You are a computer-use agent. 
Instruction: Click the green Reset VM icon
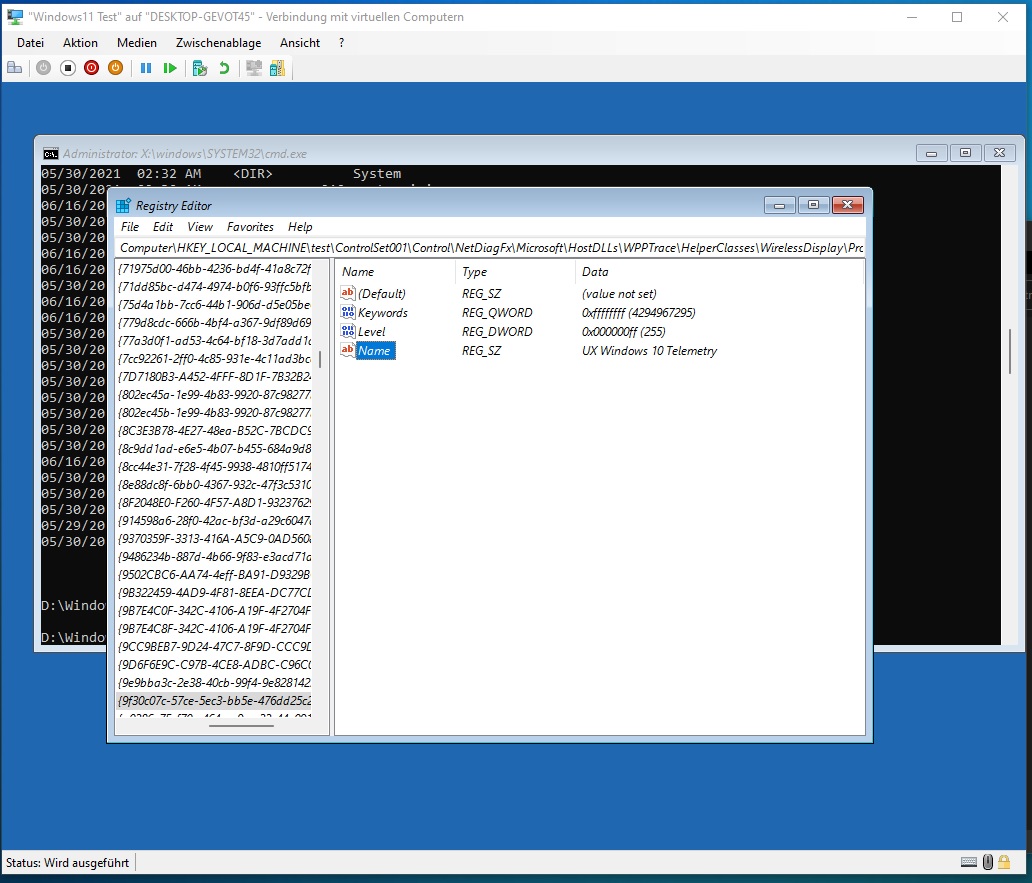click(170, 68)
